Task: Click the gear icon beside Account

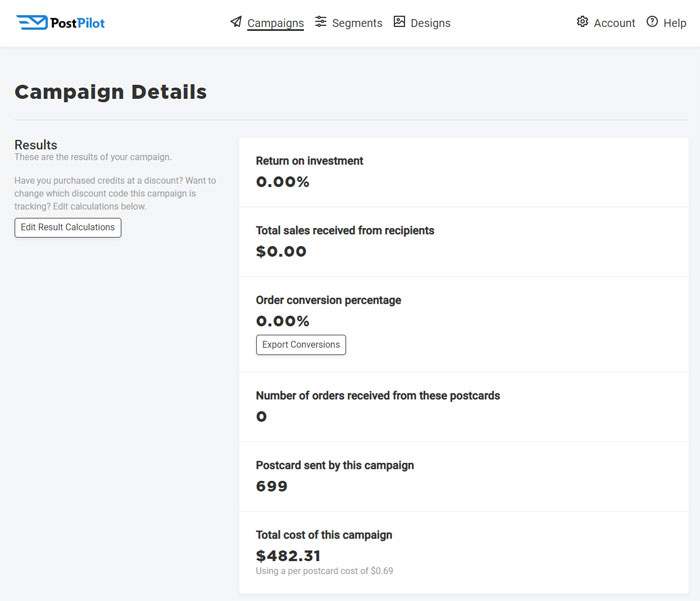Action: click(582, 21)
